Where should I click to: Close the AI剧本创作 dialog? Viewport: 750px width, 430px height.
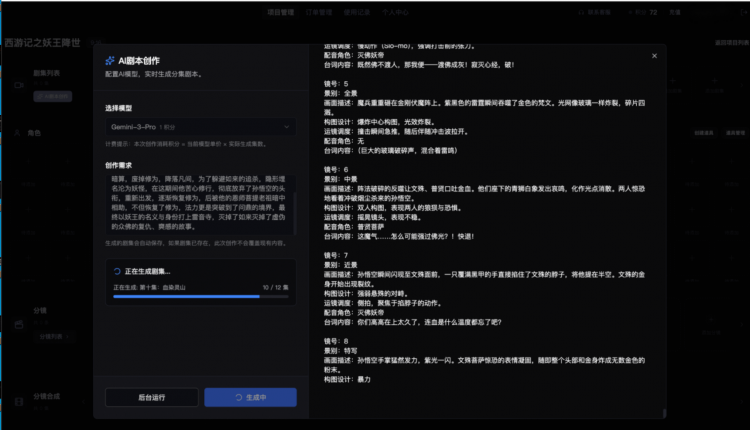coord(654,56)
